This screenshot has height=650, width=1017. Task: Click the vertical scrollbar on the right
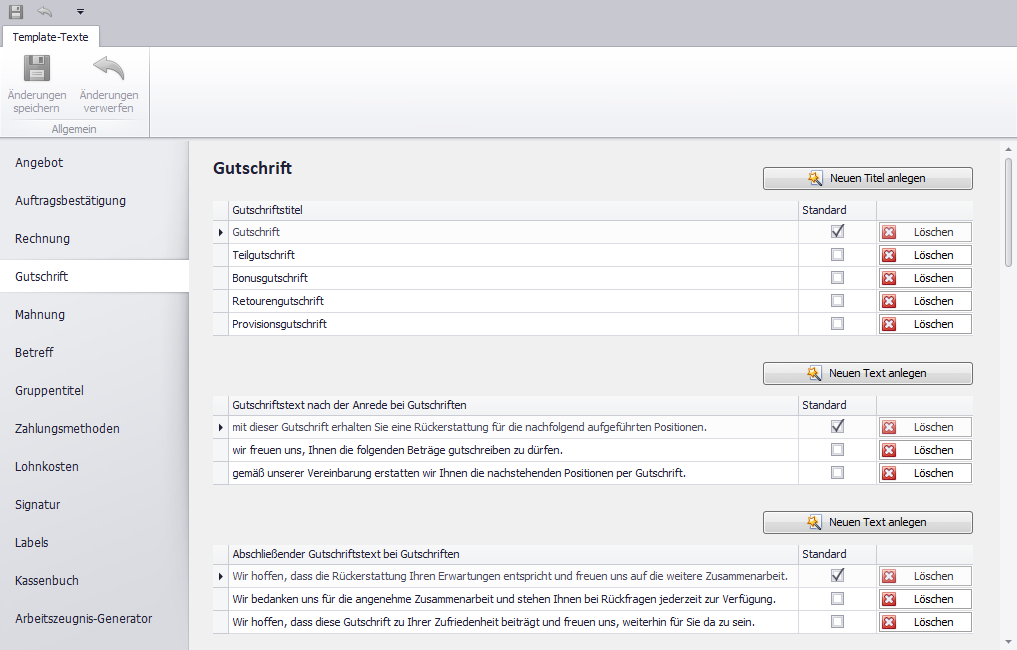click(1008, 210)
